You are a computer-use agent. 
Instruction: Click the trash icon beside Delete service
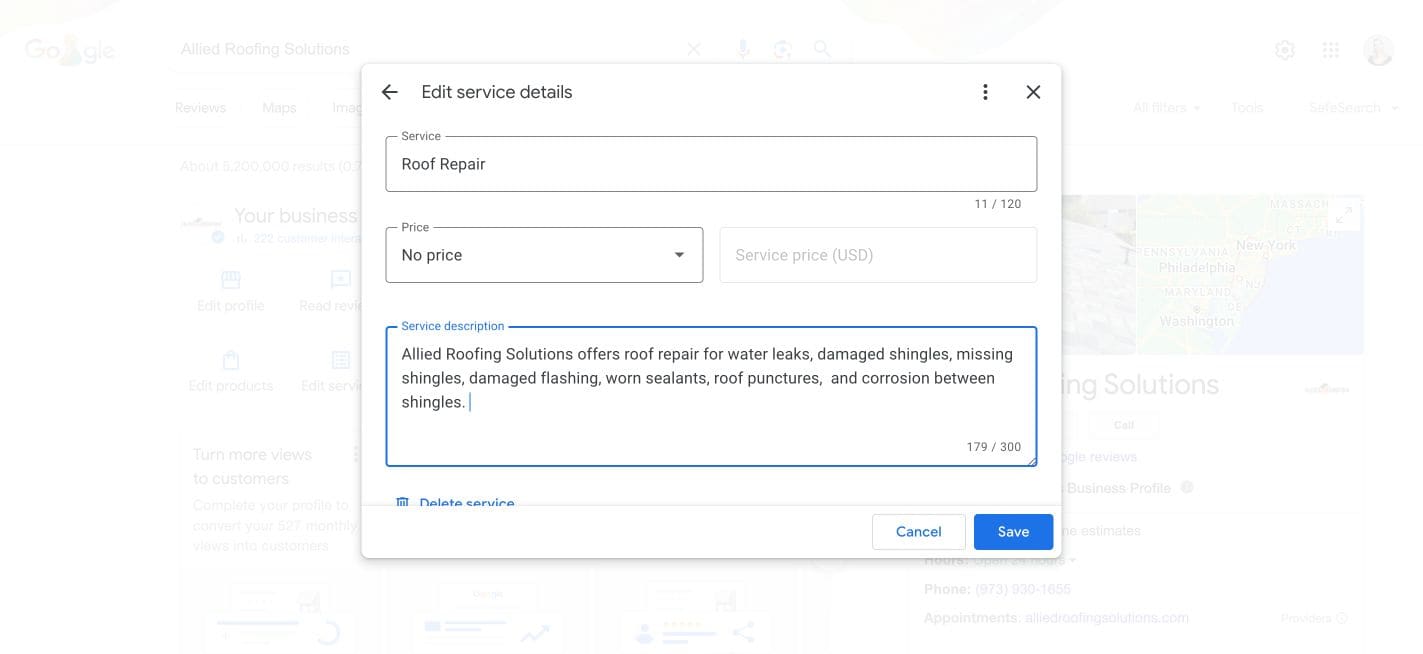(402, 502)
